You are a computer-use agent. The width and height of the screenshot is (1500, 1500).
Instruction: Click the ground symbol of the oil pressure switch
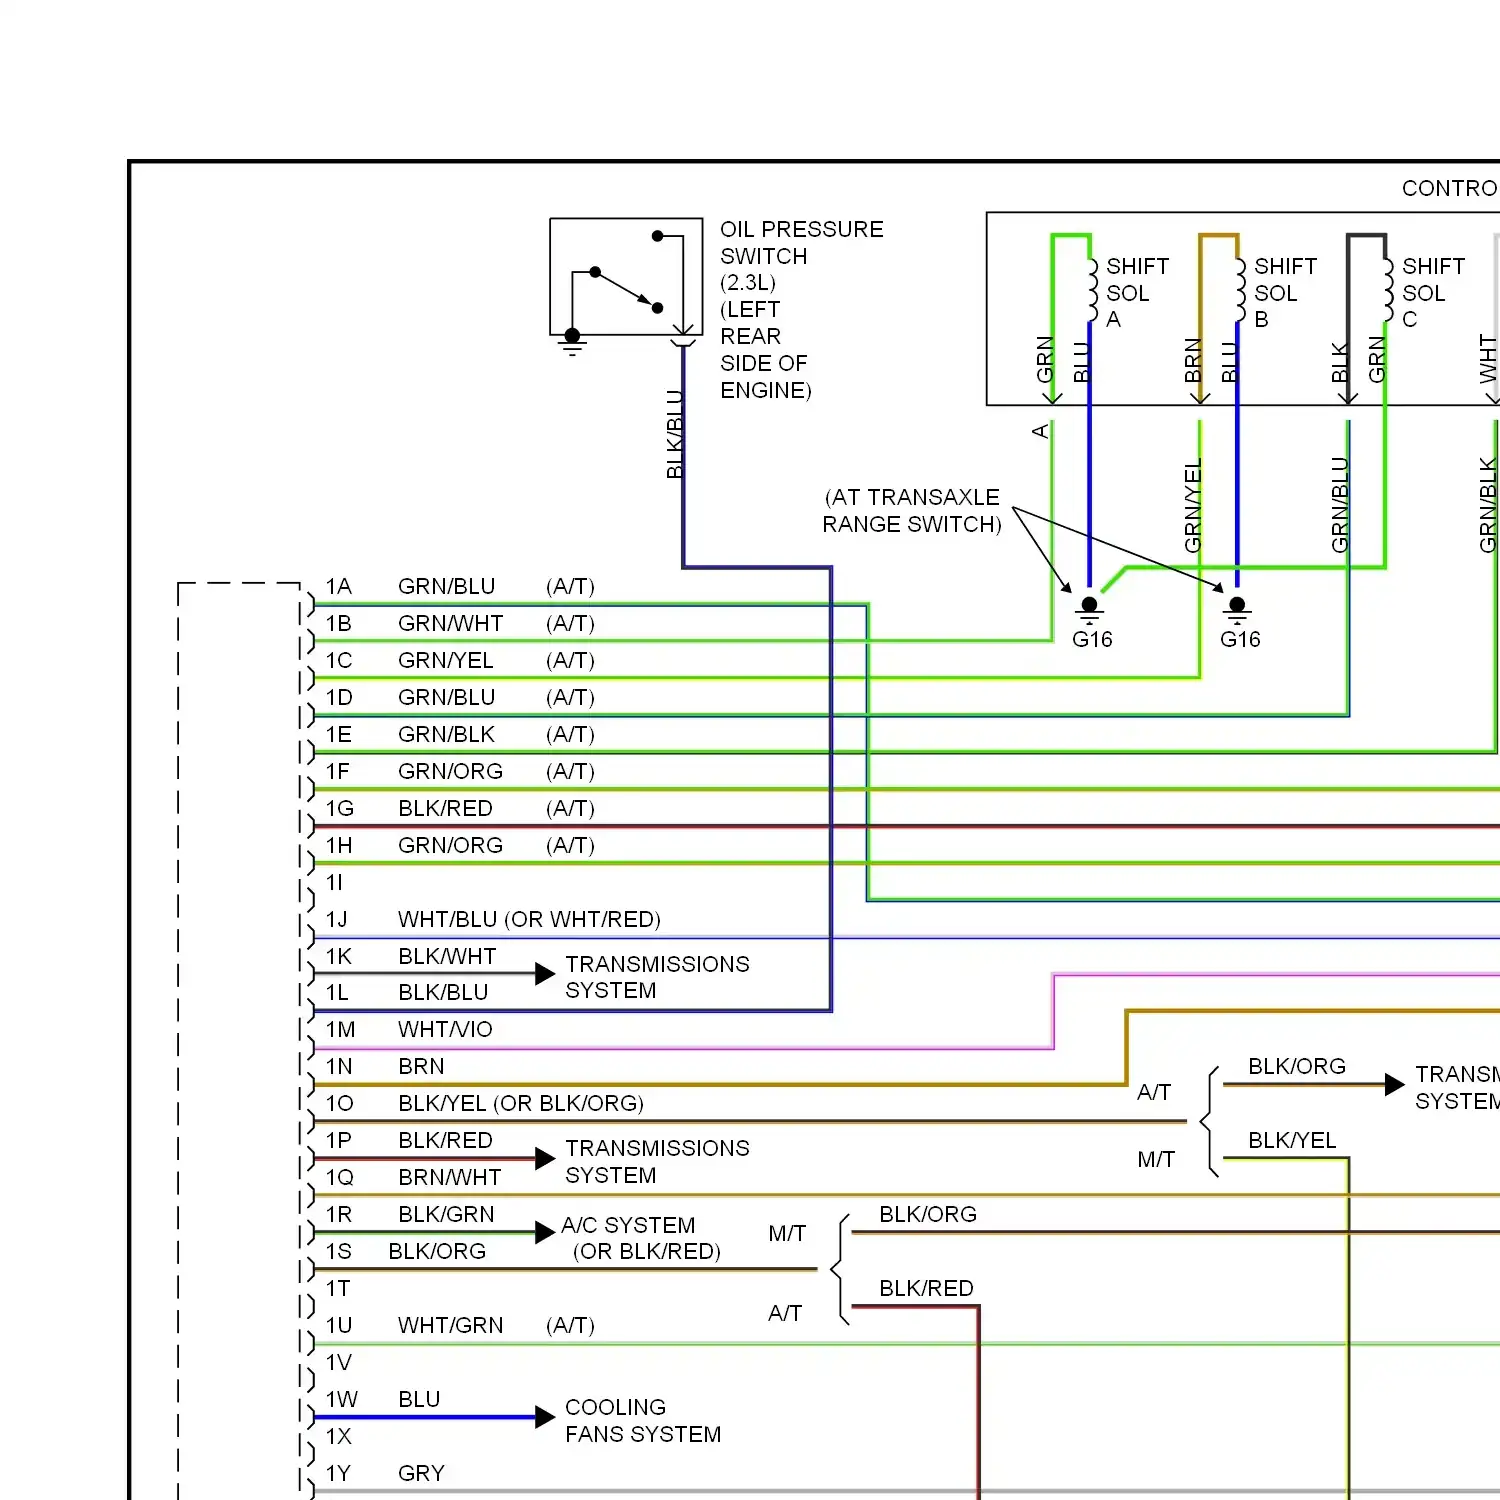coord(572,343)
